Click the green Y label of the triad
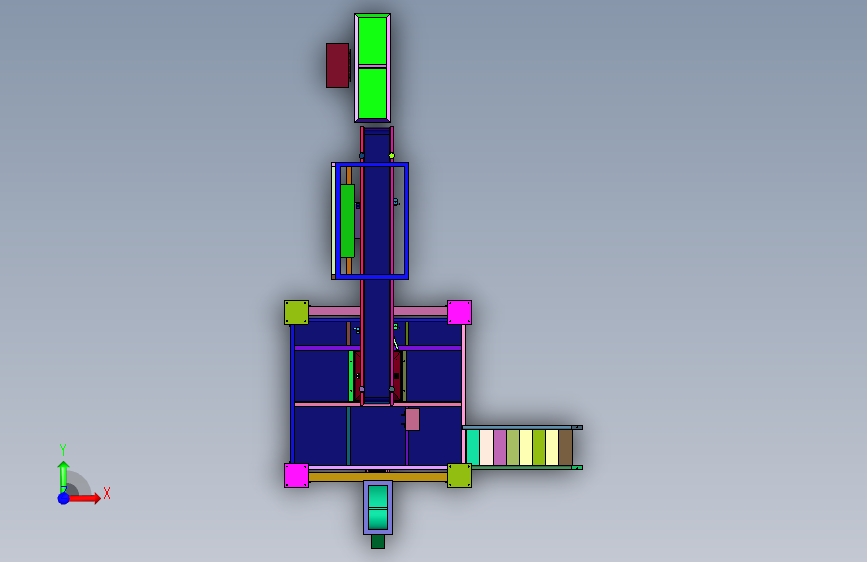This screenshot has width=867, height=562. (63, 450)
